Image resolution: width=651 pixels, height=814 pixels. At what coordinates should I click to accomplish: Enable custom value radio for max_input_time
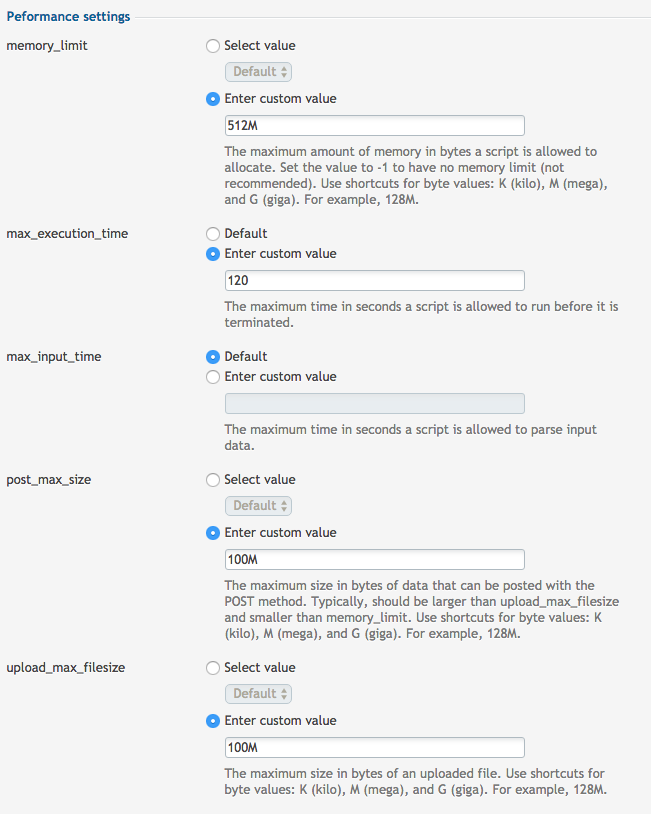[212, 377]
